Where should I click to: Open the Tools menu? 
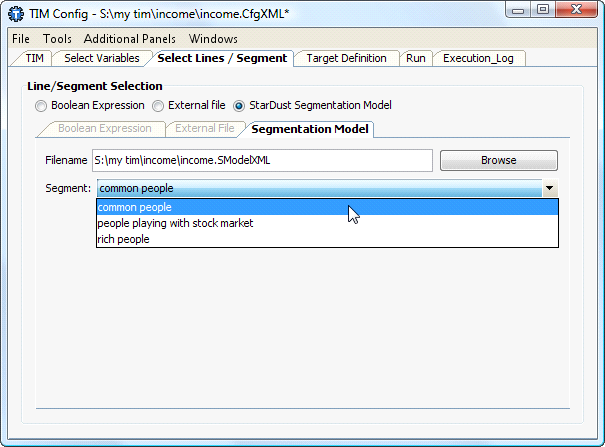[x=57, y=39]
